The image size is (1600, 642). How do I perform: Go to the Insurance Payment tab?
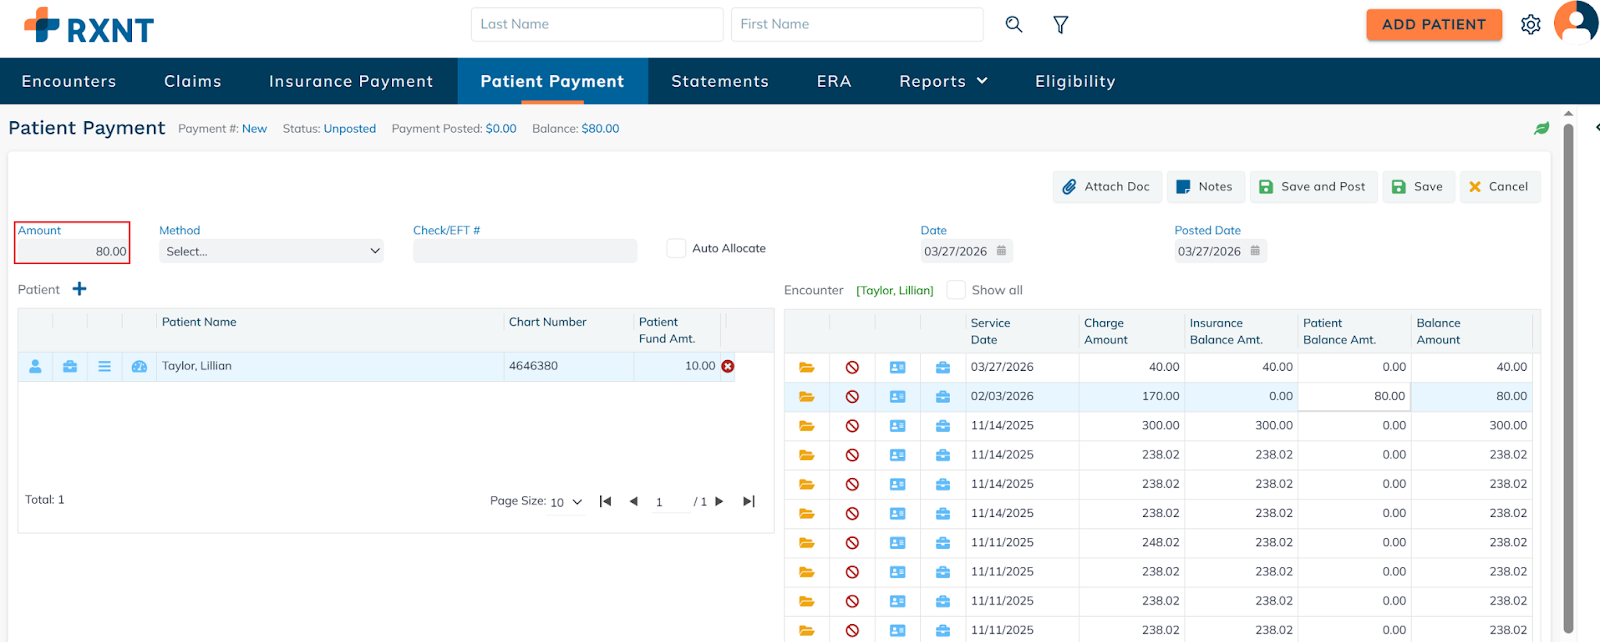point(351,81)
